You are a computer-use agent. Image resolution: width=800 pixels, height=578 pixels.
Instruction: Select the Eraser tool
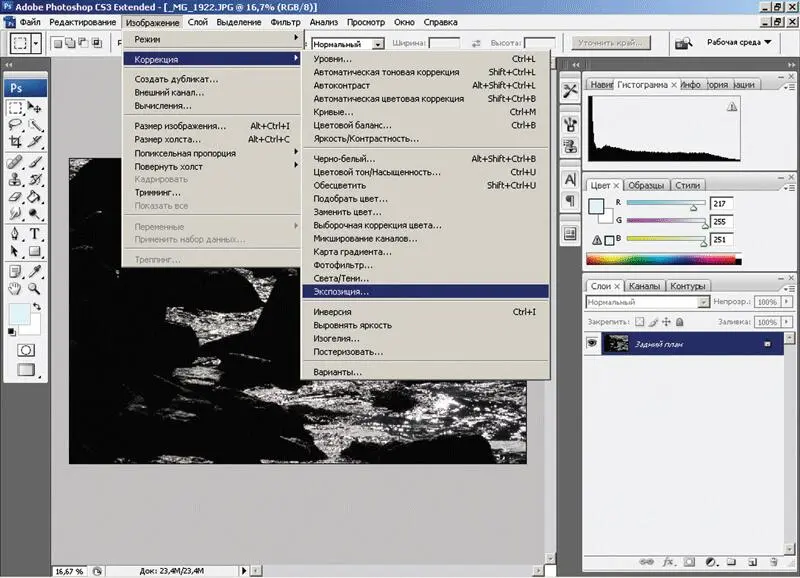[x=15, y=197]
